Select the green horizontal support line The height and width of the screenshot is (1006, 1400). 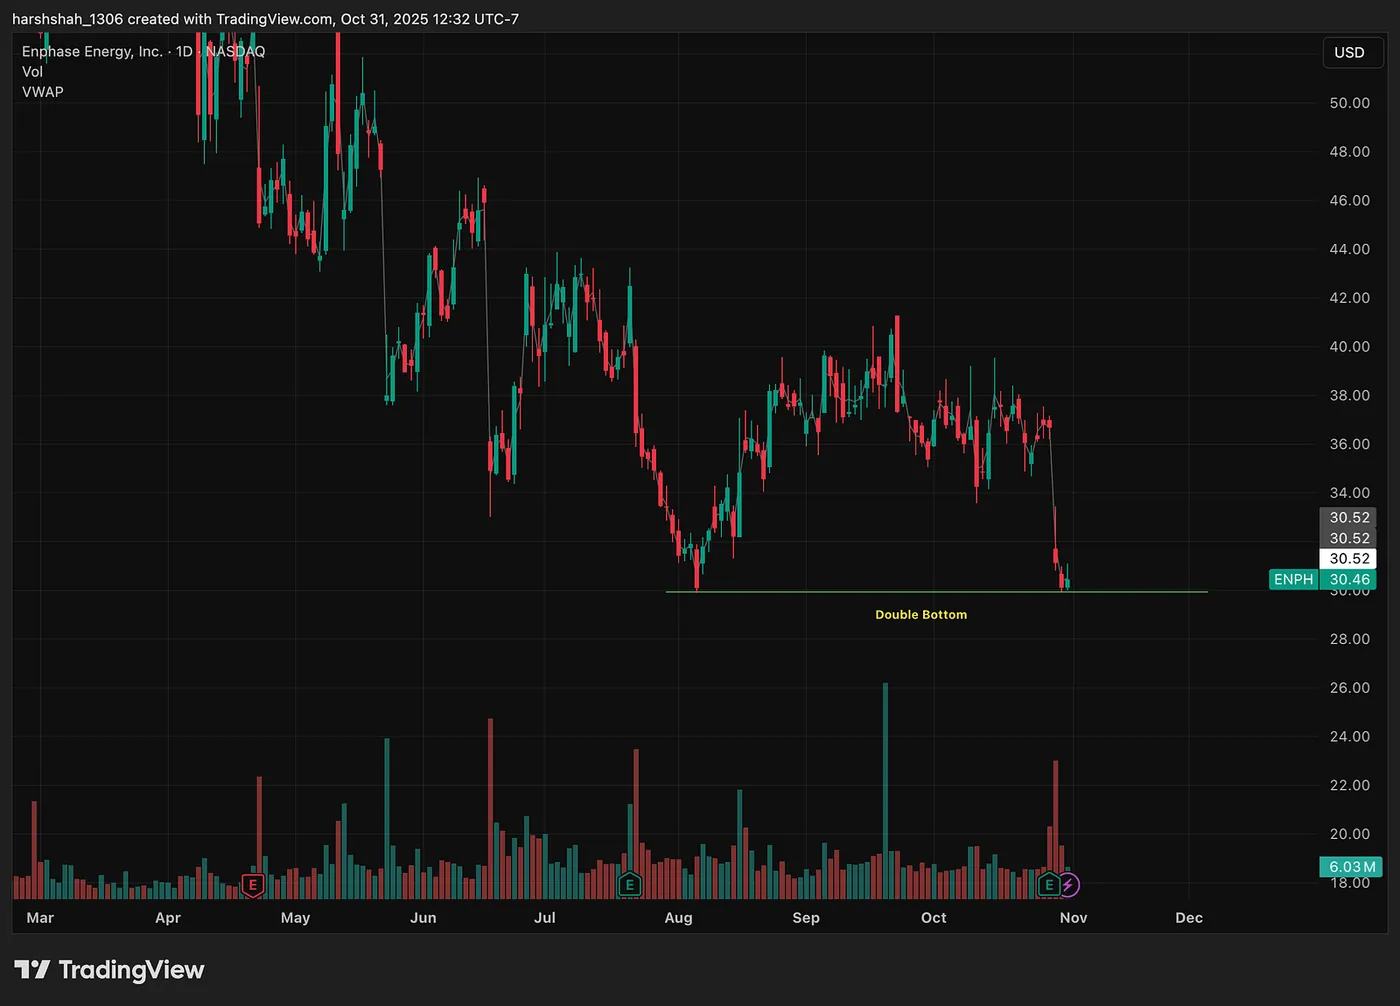click(936, 592)
